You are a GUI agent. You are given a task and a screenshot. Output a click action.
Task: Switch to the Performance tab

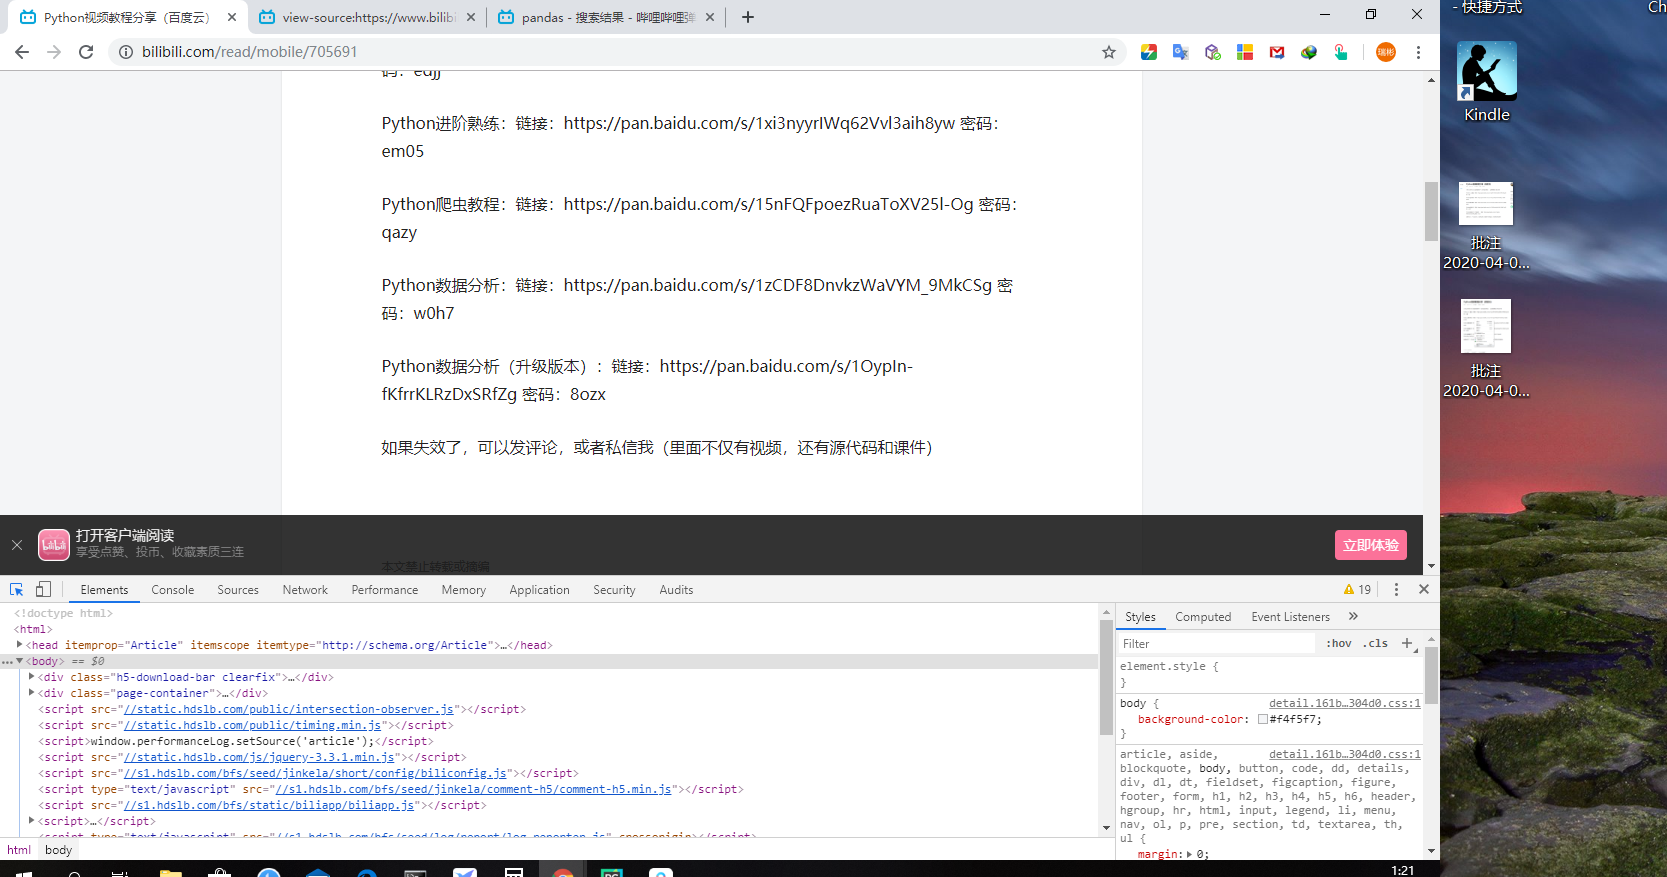point(385,590)
